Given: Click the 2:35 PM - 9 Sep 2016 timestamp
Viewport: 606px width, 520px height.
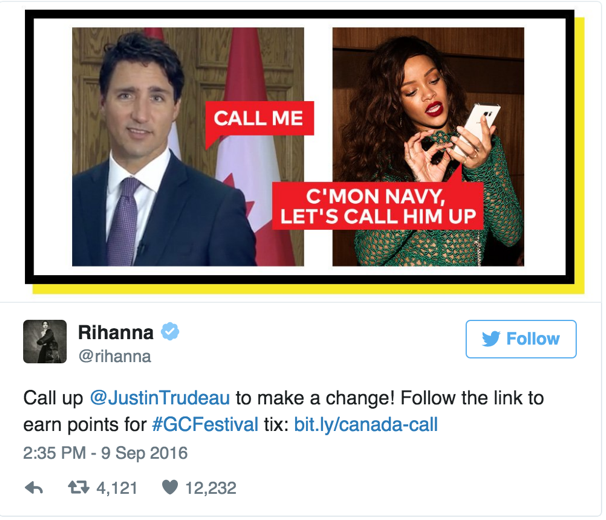Looking at the screenshot, I should click(105, 453).
